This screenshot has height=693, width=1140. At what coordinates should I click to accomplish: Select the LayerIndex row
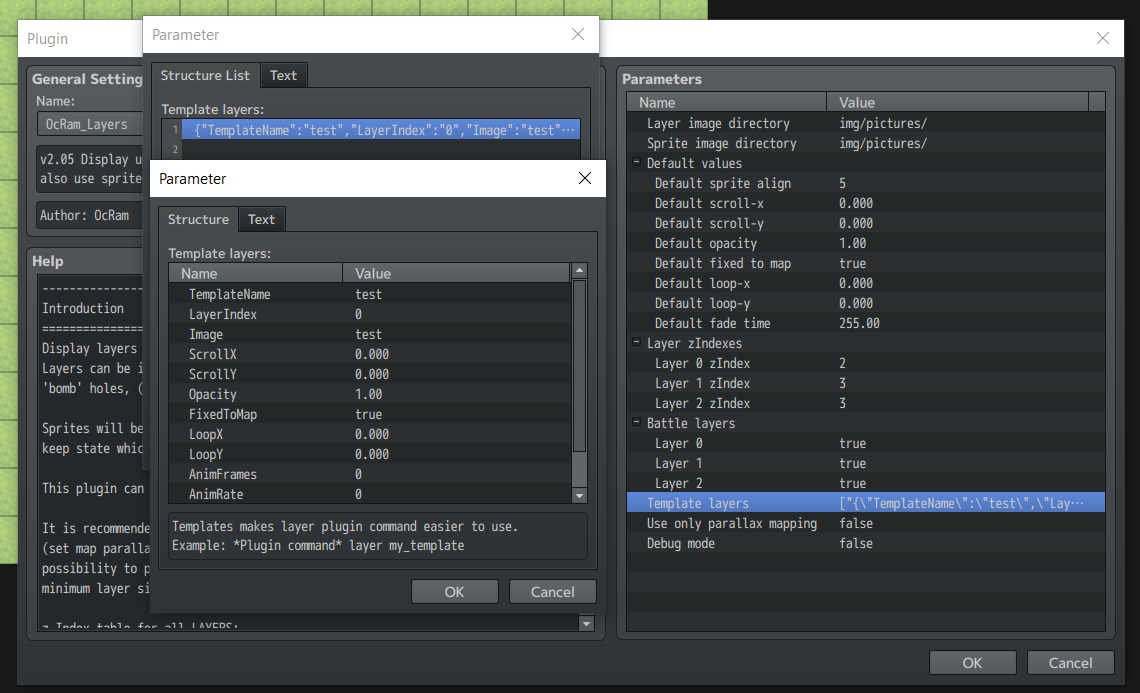tap(369, 314)
